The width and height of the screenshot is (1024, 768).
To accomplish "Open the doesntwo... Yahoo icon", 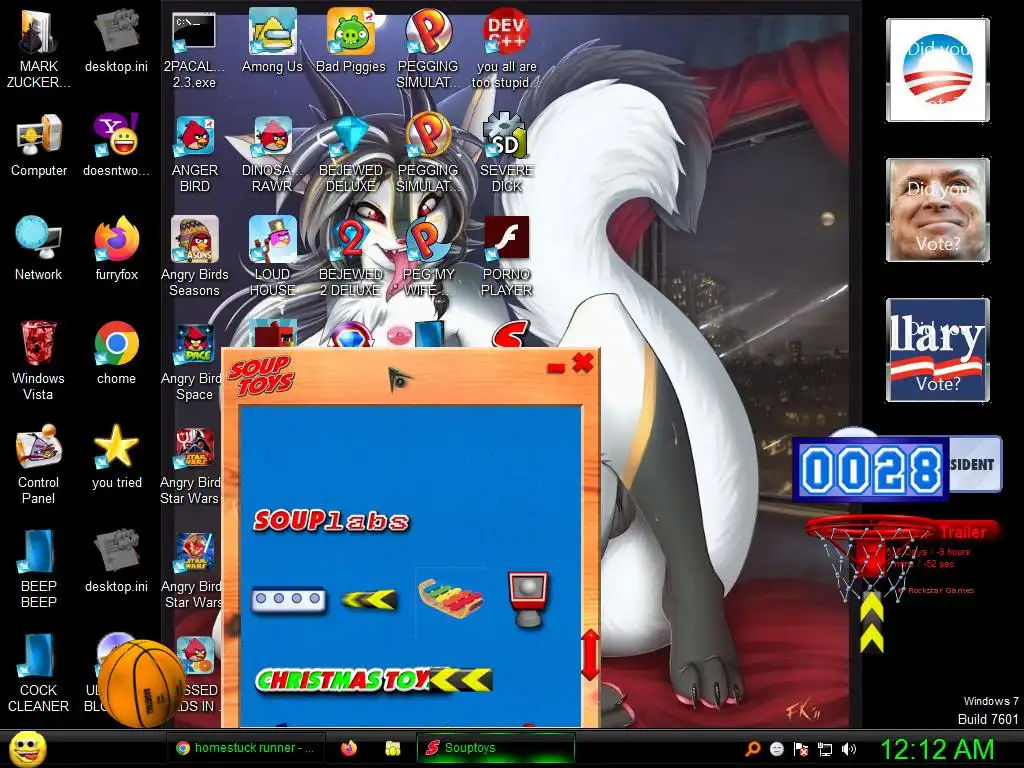I will click(116, 145).
